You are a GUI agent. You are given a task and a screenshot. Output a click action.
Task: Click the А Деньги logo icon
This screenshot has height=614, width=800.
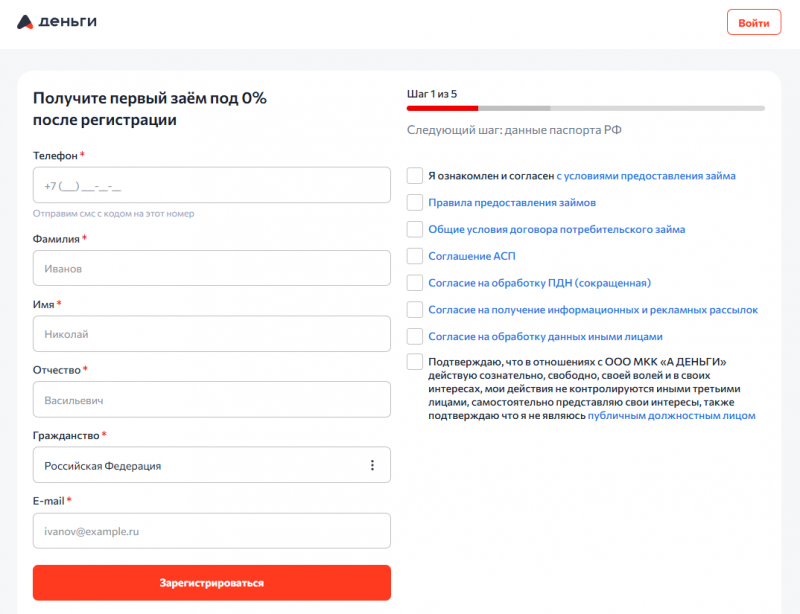coord(26,22)
